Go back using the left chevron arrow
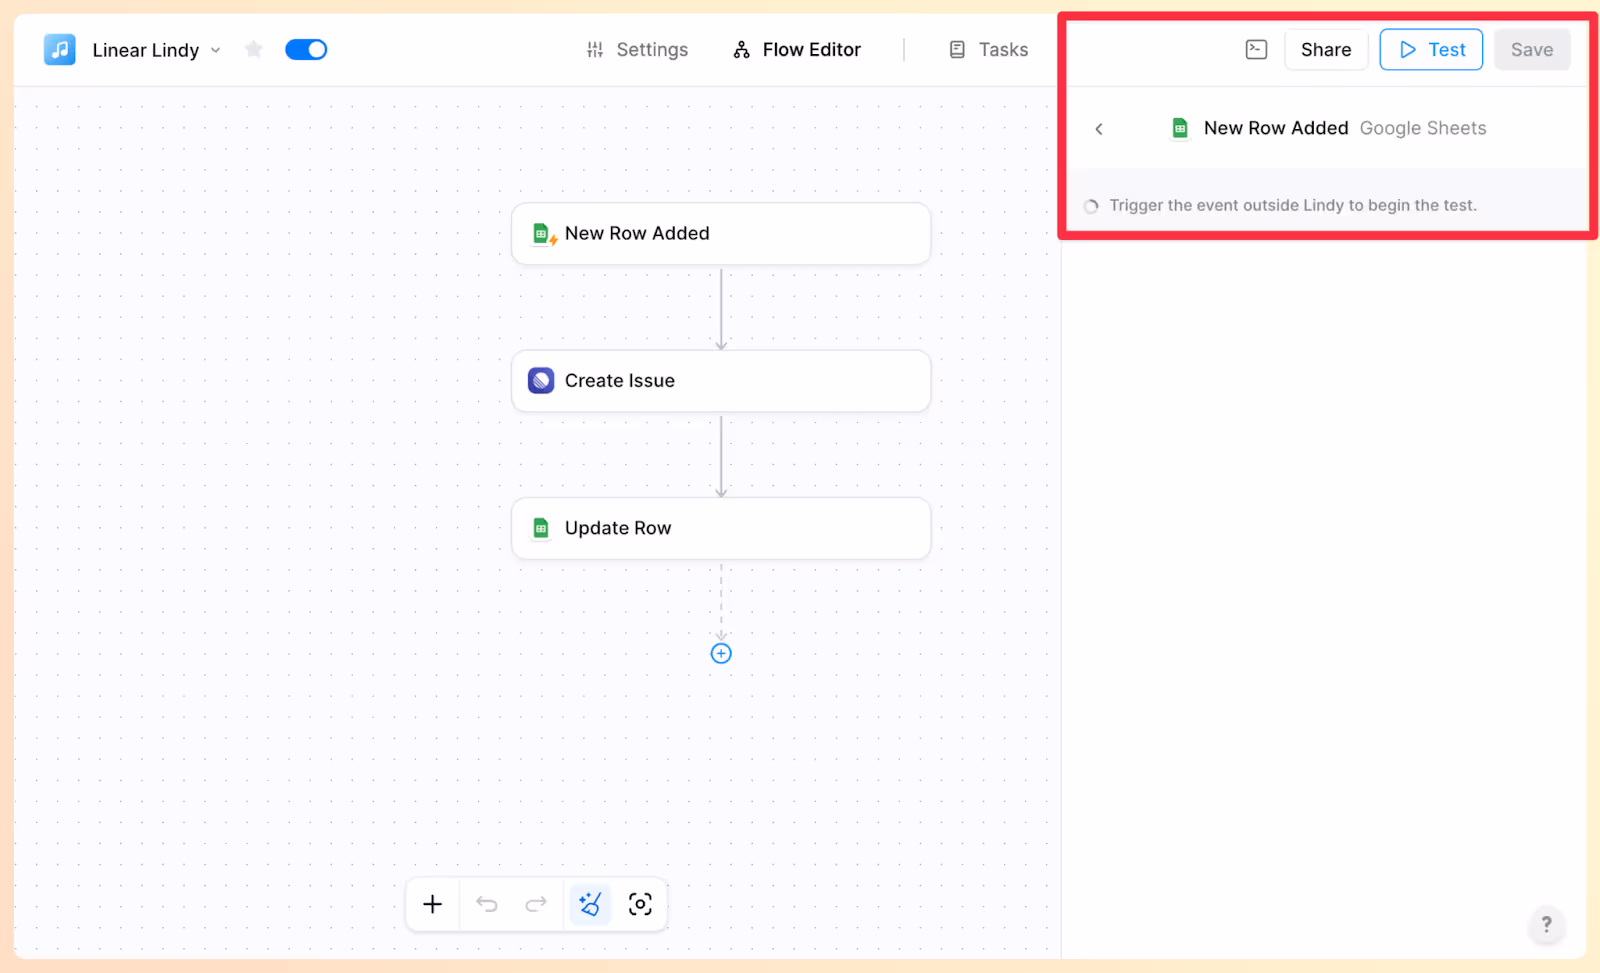This screenshot has width=1600, height=973. tap(1099, 128)
